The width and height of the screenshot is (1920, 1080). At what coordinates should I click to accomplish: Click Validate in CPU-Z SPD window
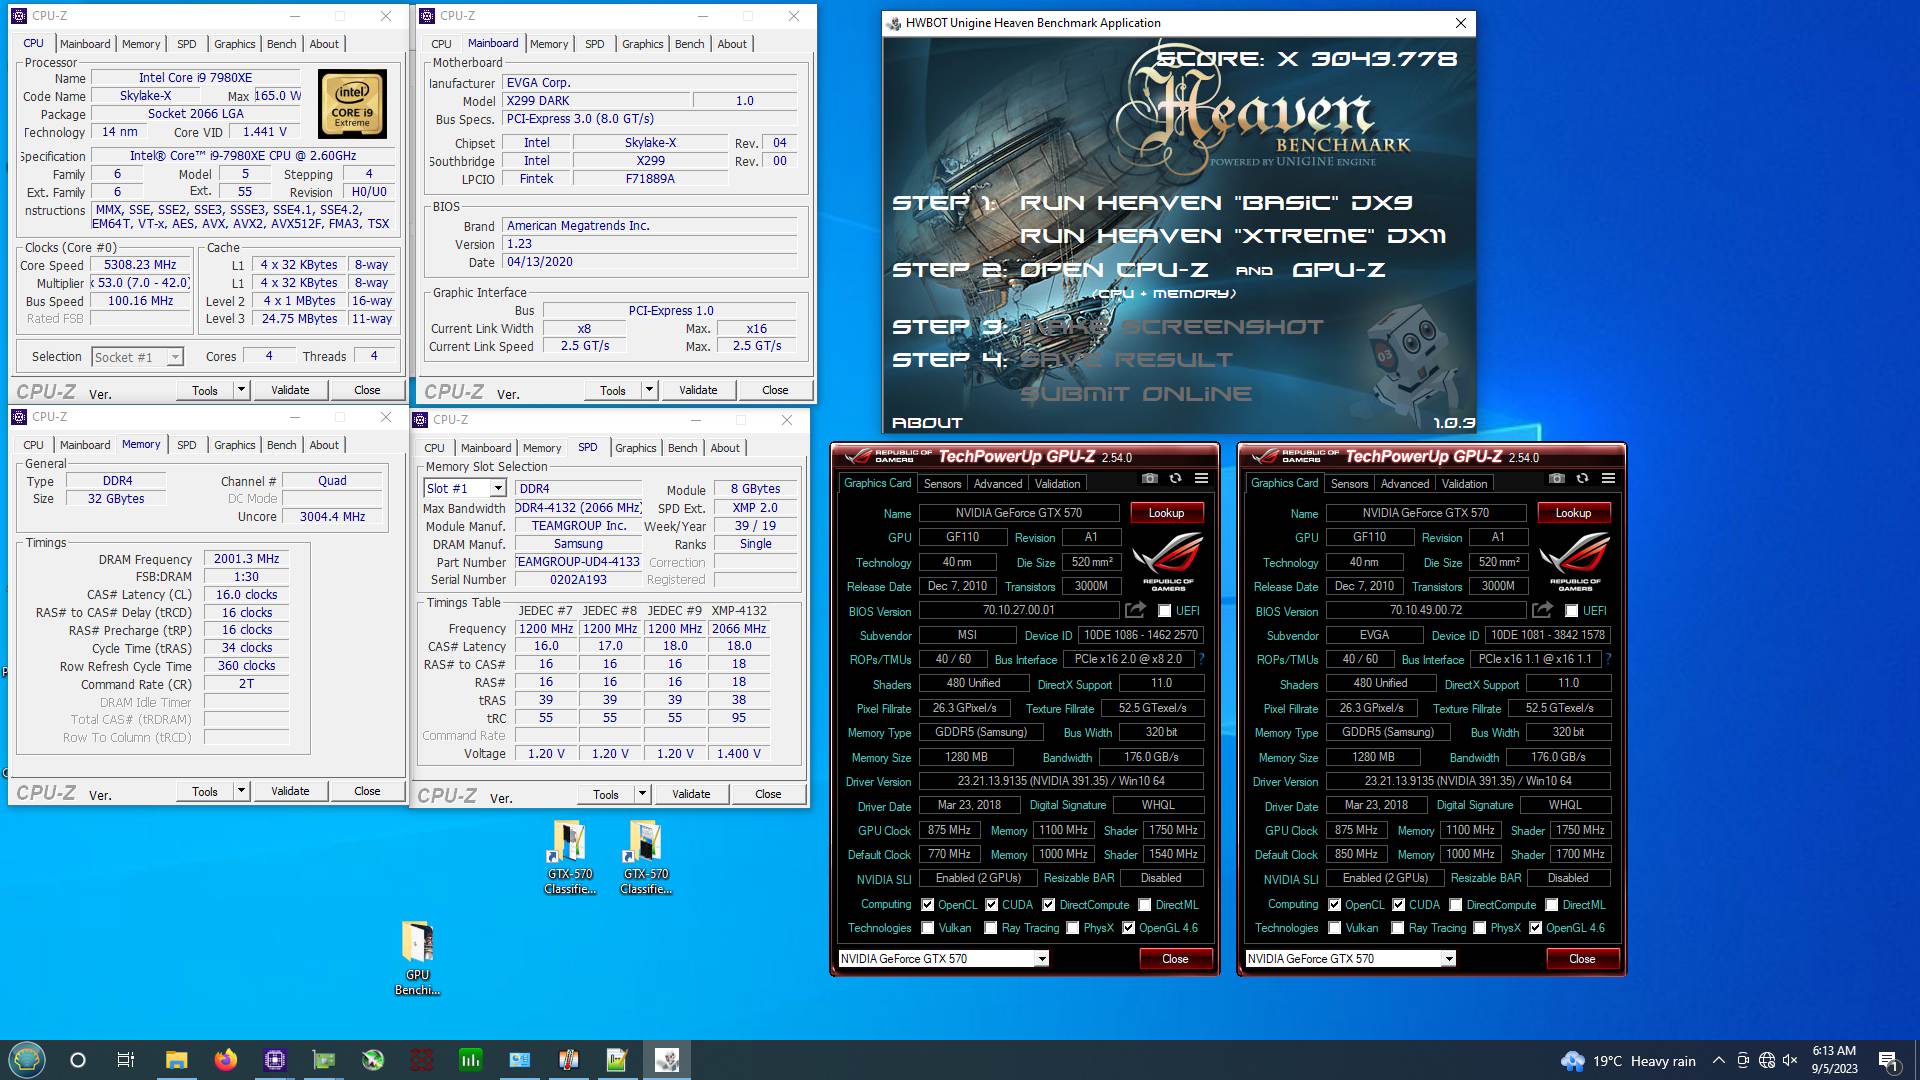coord(691,794)
